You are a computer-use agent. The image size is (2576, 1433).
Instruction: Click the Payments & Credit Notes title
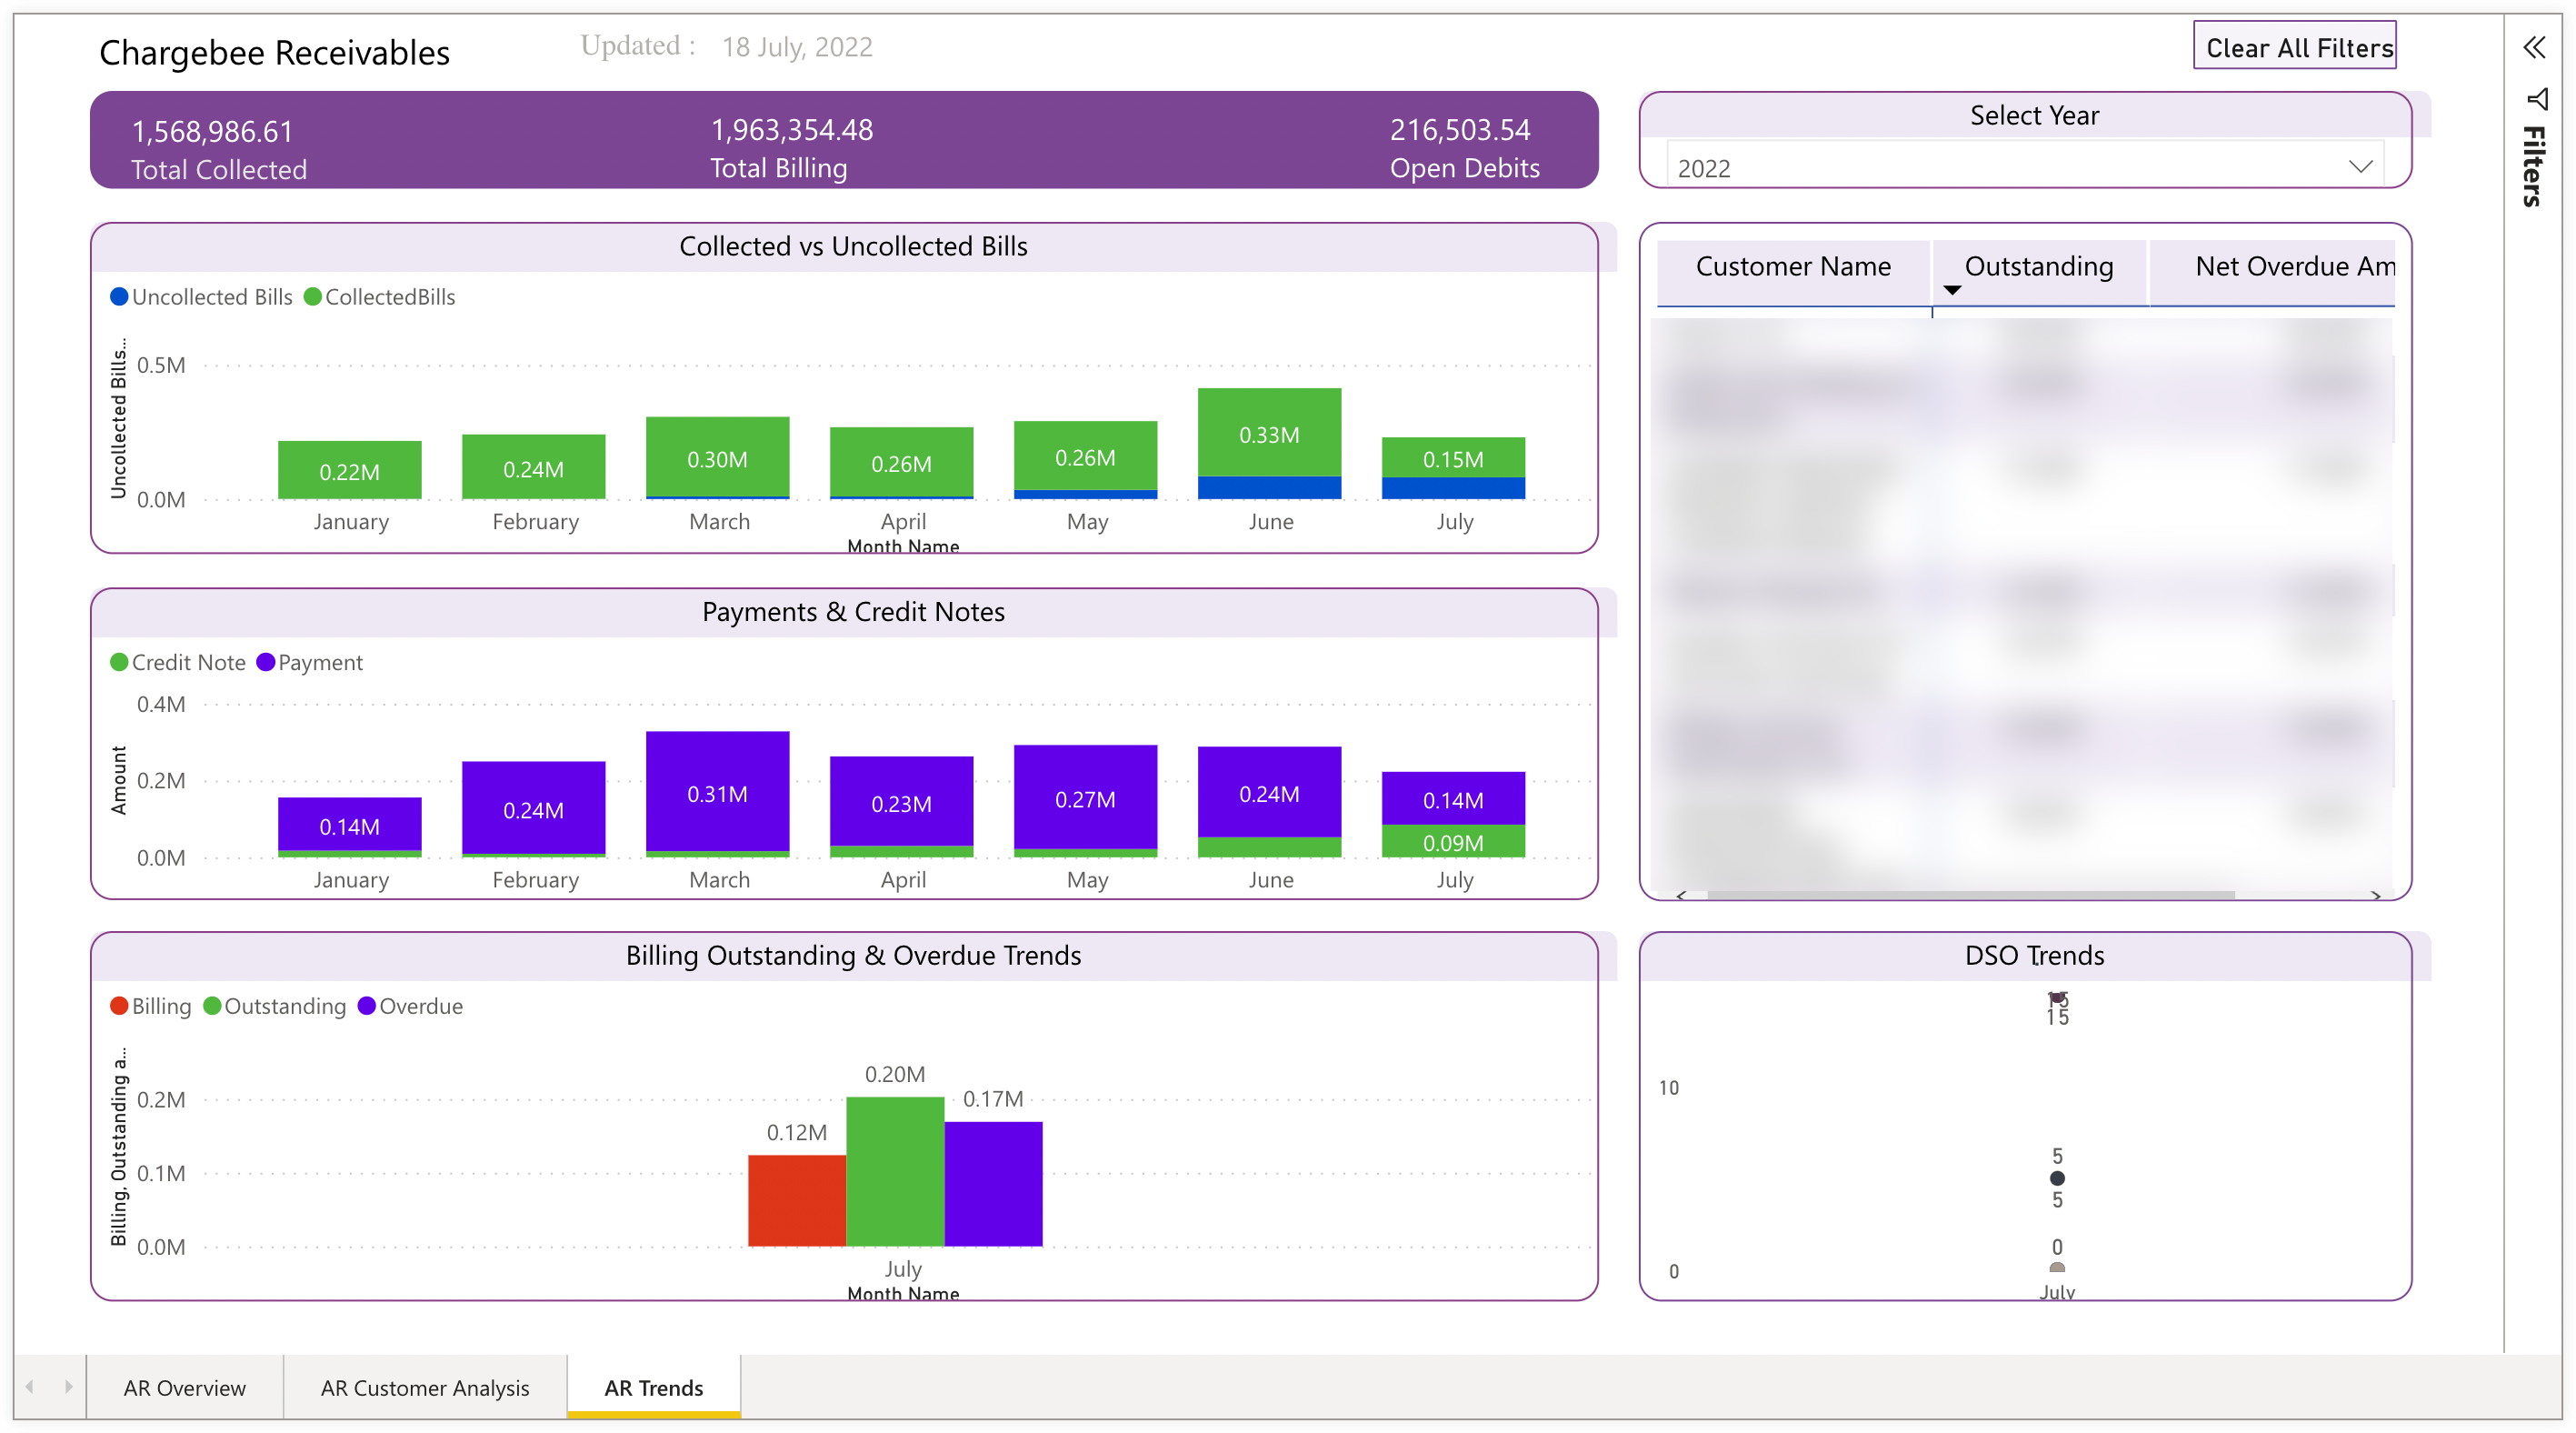tap(853, 611)
